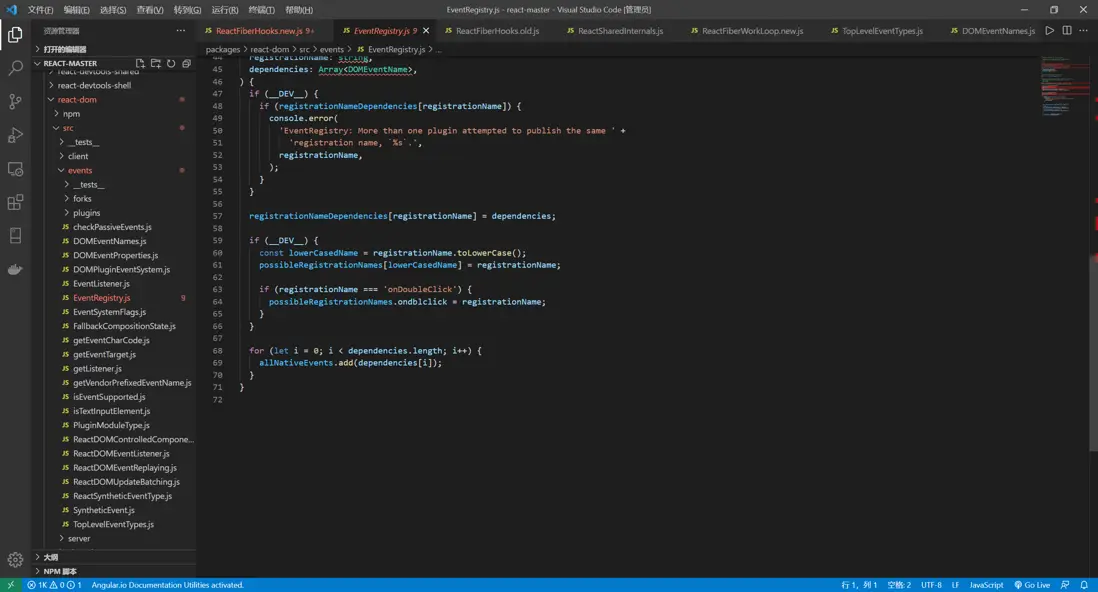The height and width of the screenshot is (592, 1098).
Task: Open the Extensions view
Action: pos(15,203)
